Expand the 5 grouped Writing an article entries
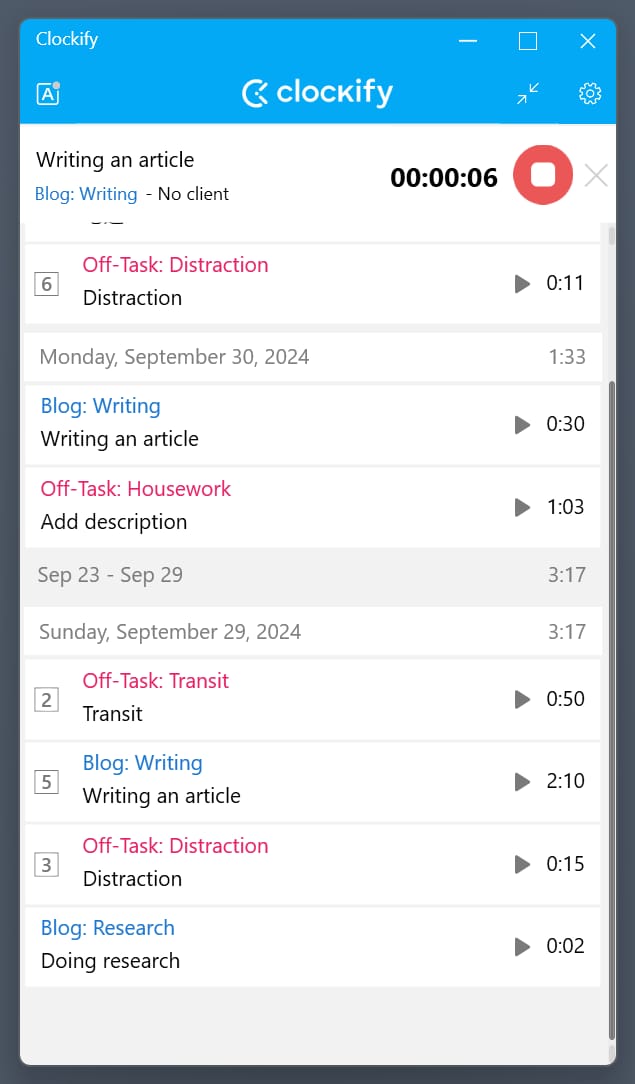 pyautogui.click(x=46, y=781)
